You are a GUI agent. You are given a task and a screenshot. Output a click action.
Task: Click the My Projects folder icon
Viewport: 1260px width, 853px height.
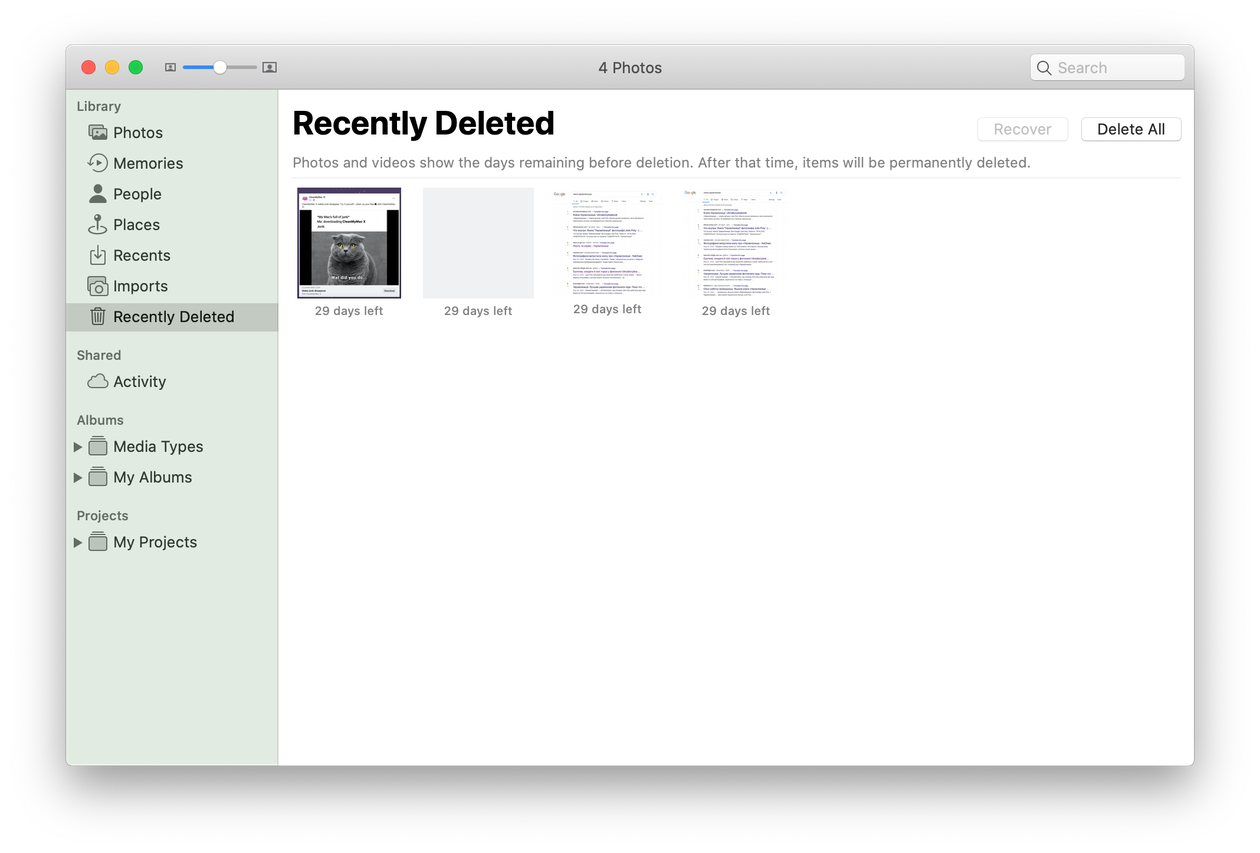point(97,542)
